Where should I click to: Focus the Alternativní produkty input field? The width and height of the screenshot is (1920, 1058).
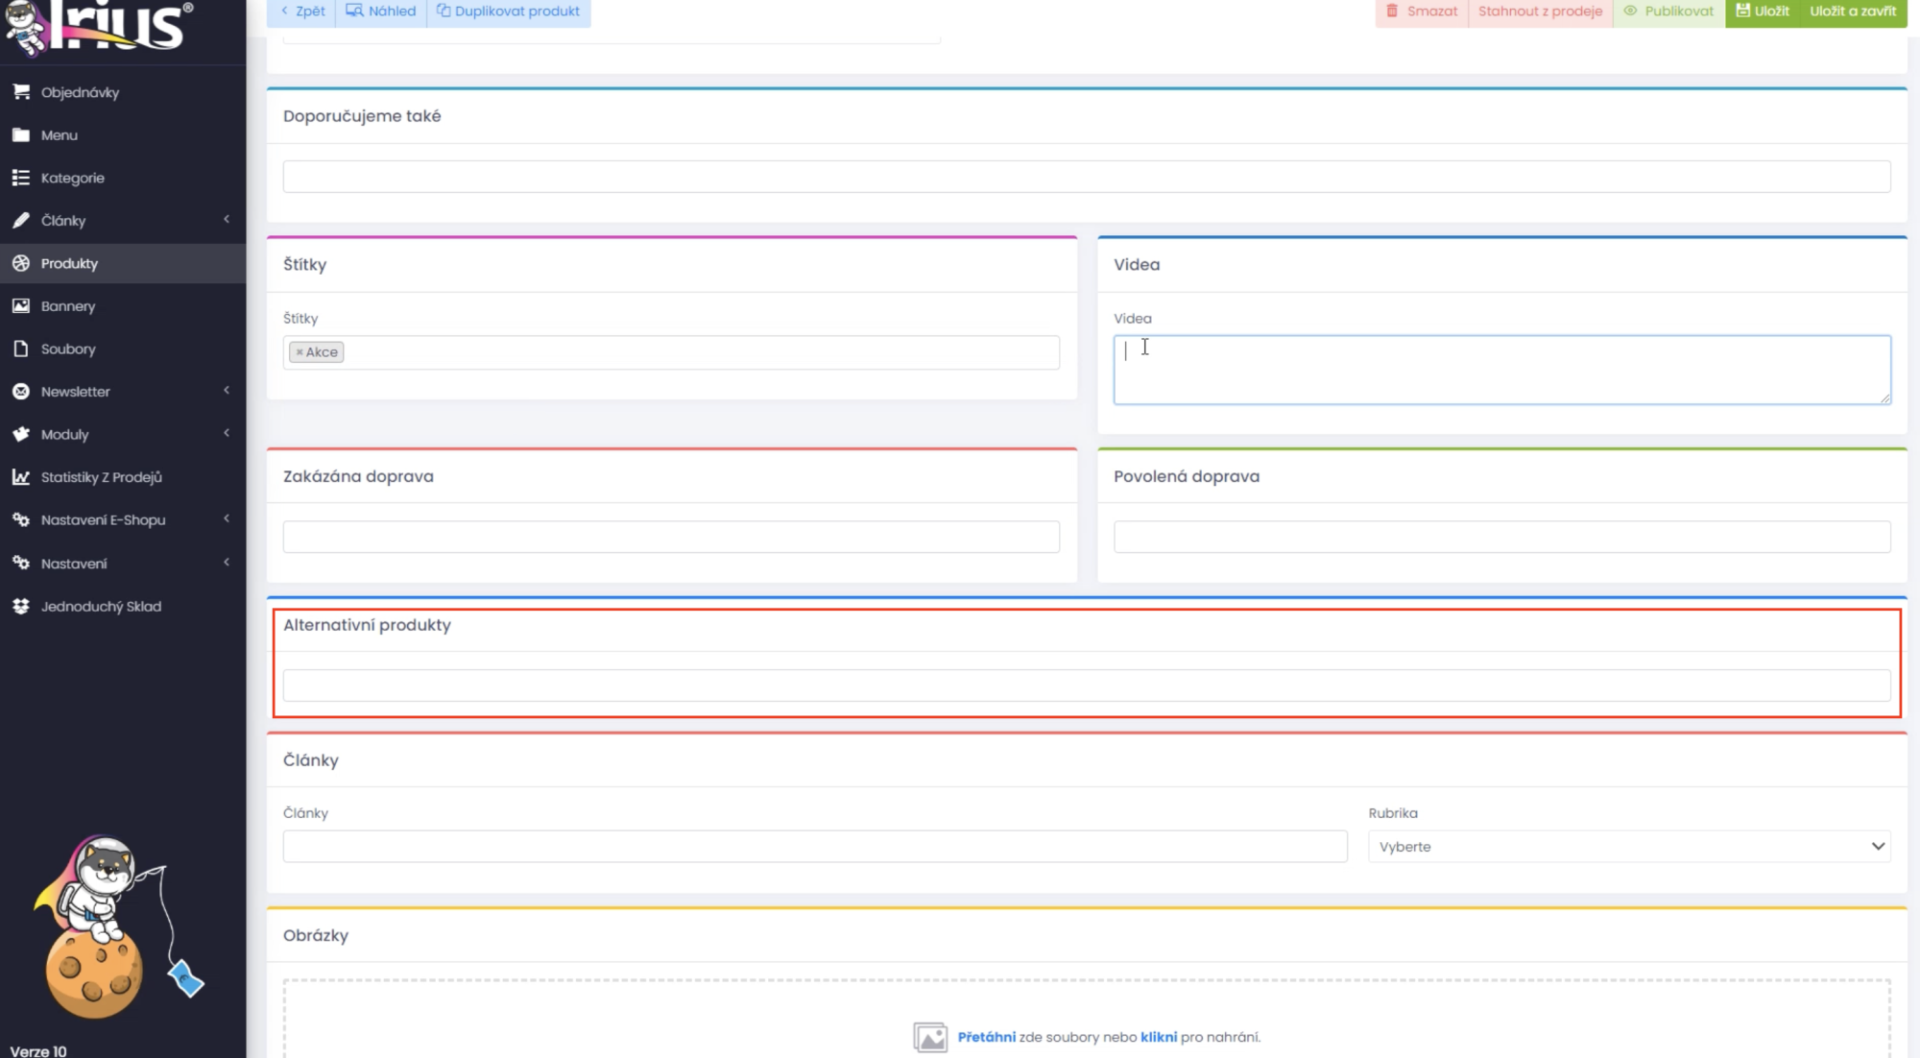(1086, 686)
